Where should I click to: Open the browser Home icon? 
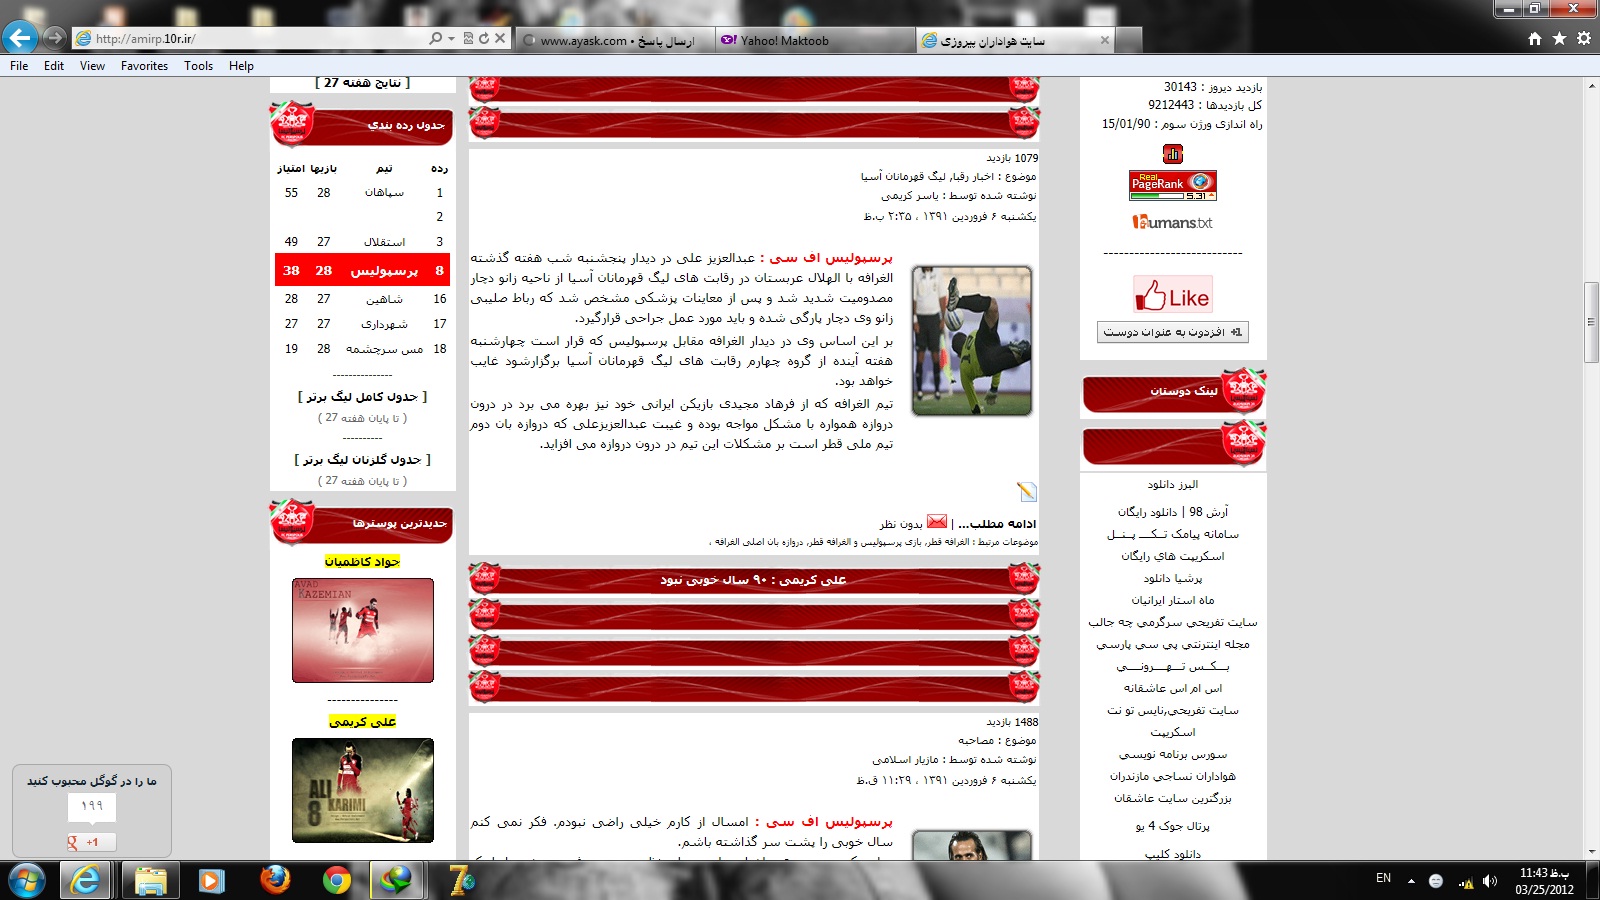pos(1535,39)
